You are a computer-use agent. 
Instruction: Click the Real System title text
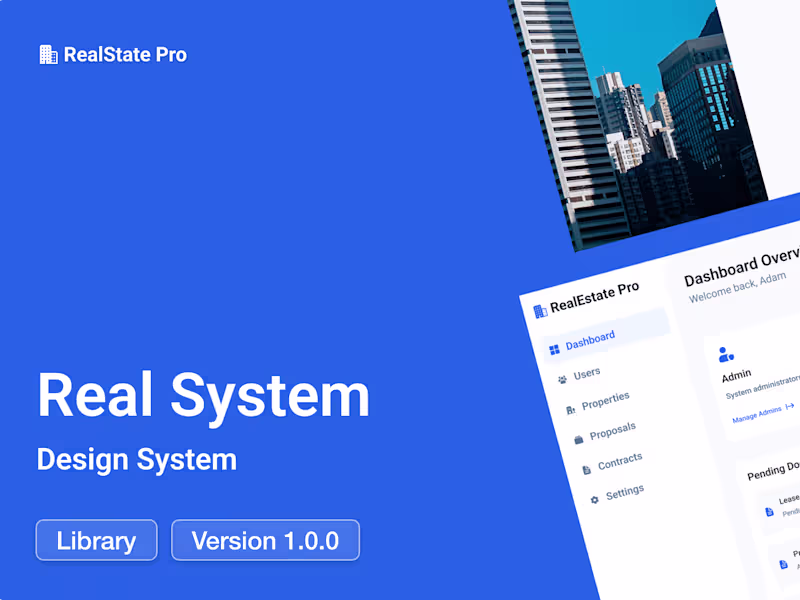[x=203, y=396]
